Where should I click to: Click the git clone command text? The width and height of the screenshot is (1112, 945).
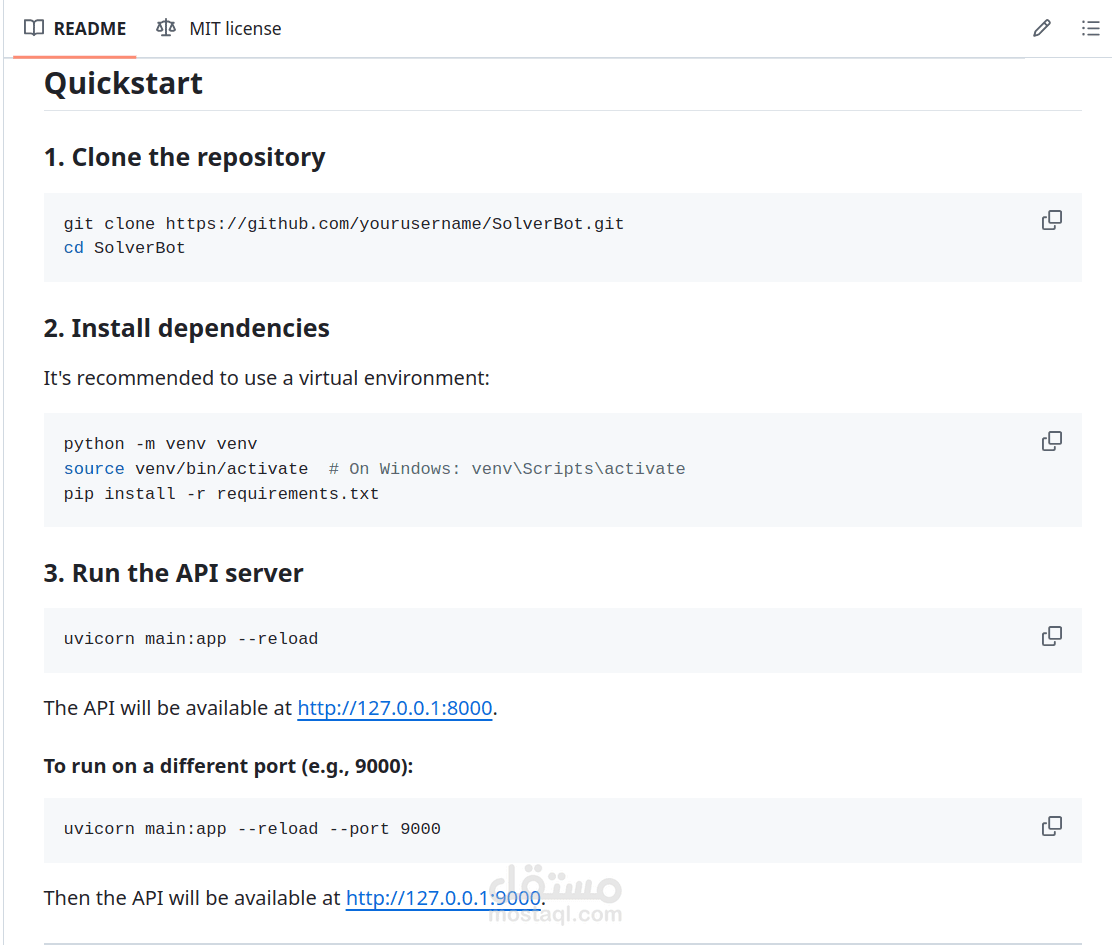(x=344, y=224)
